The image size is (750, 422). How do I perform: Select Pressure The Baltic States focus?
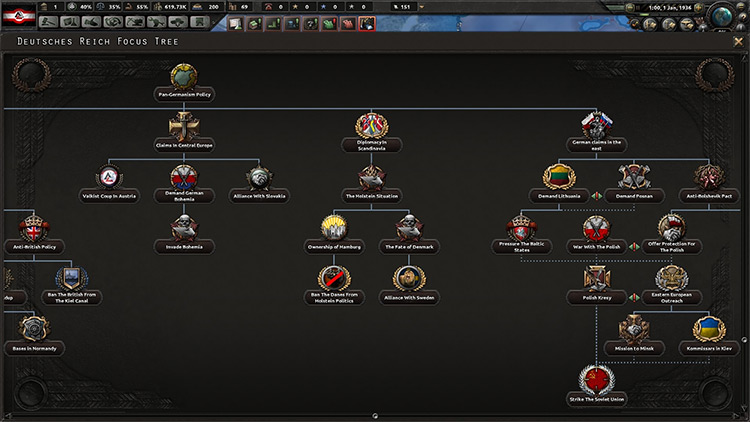click(x=521, y=234)
